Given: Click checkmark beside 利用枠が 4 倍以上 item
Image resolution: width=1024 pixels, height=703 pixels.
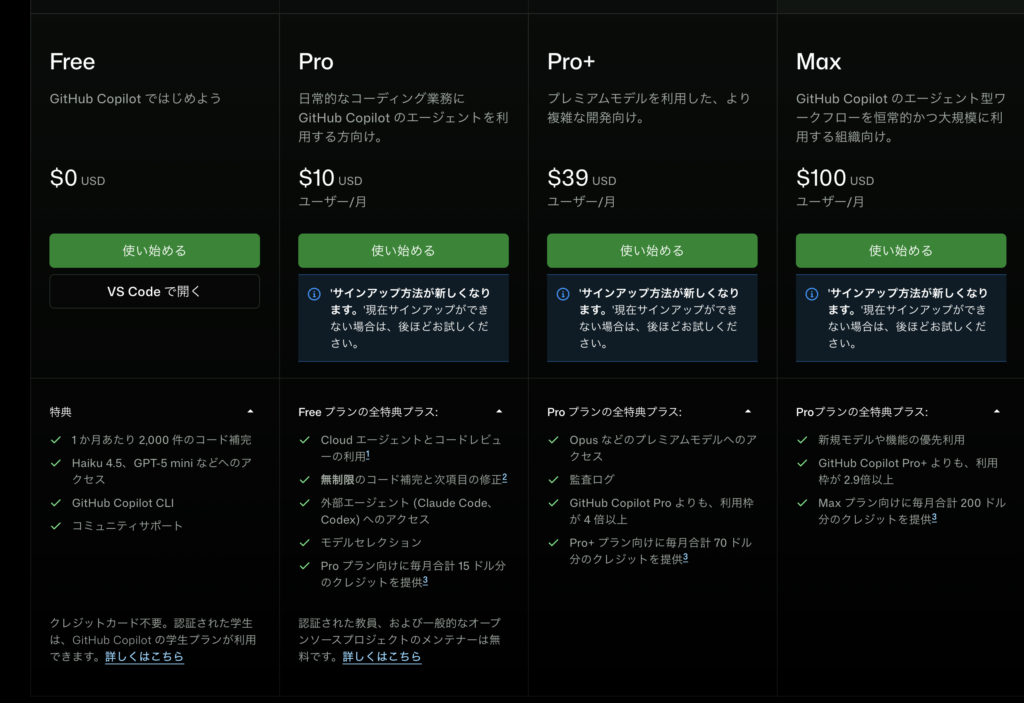Looking at the screenshot, I should pyautogui.click(x=554, y=503).
